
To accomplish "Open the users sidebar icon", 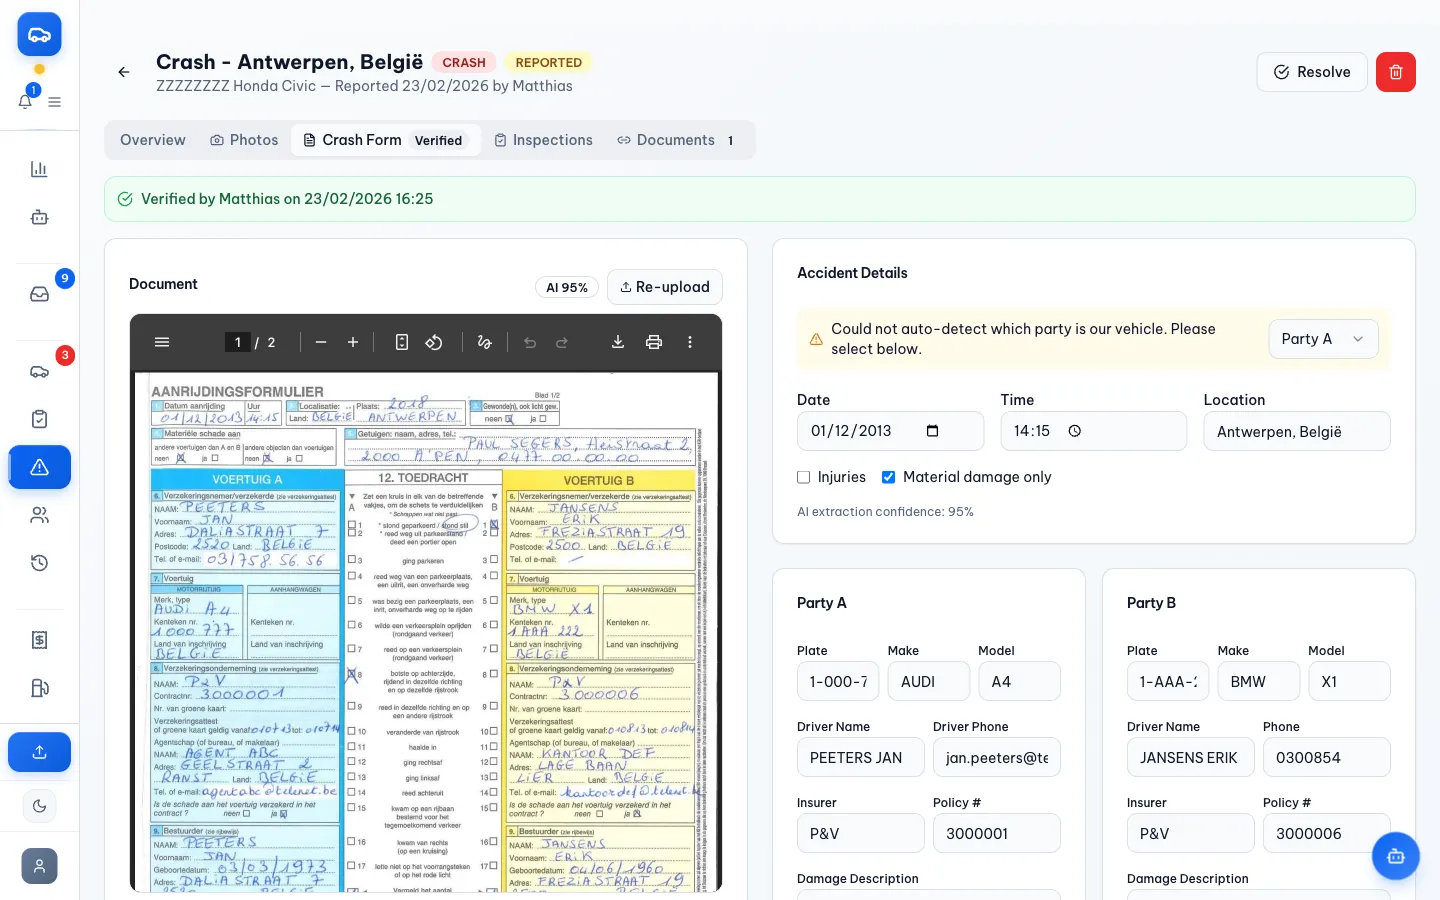I will click(39, 515).
